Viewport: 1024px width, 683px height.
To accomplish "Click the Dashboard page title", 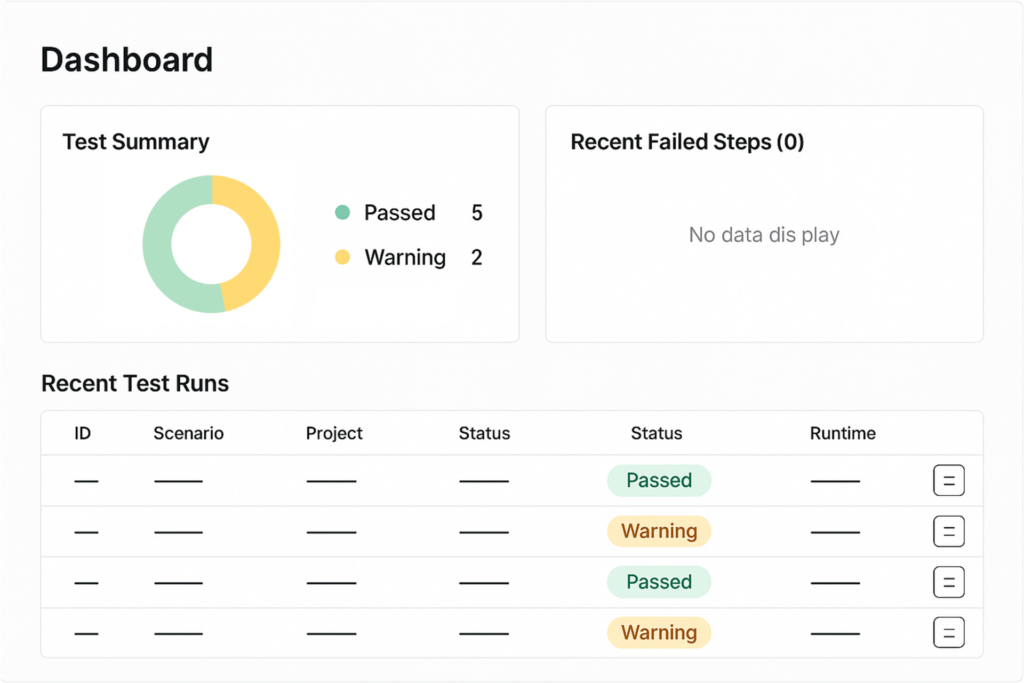I will coord(127,60).
